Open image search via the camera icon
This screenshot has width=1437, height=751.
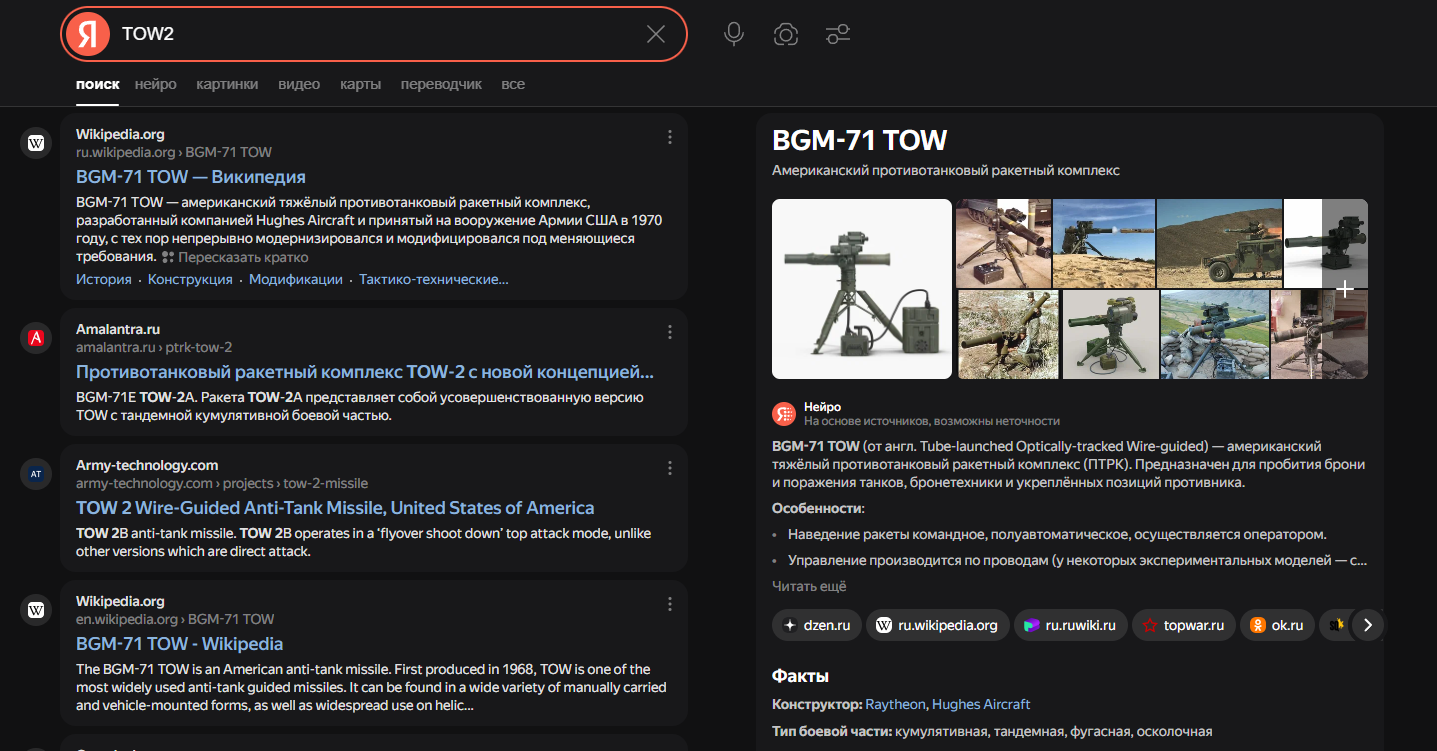(x=786, y=34)
